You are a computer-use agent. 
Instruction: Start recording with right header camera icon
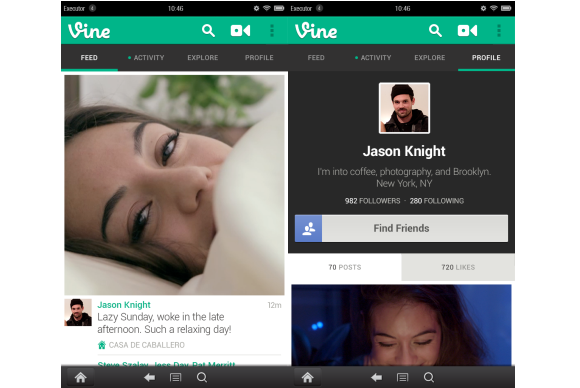[468, 31]
